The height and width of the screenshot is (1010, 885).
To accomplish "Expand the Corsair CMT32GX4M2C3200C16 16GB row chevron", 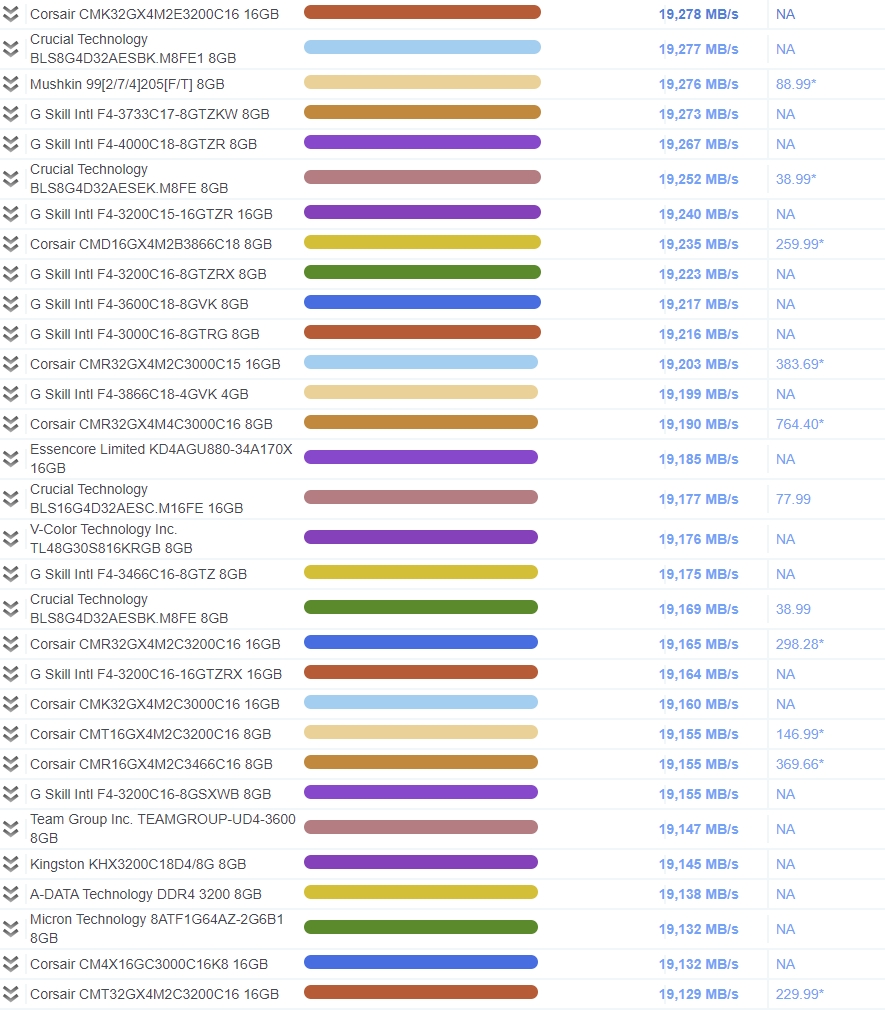I will [10, 994].
